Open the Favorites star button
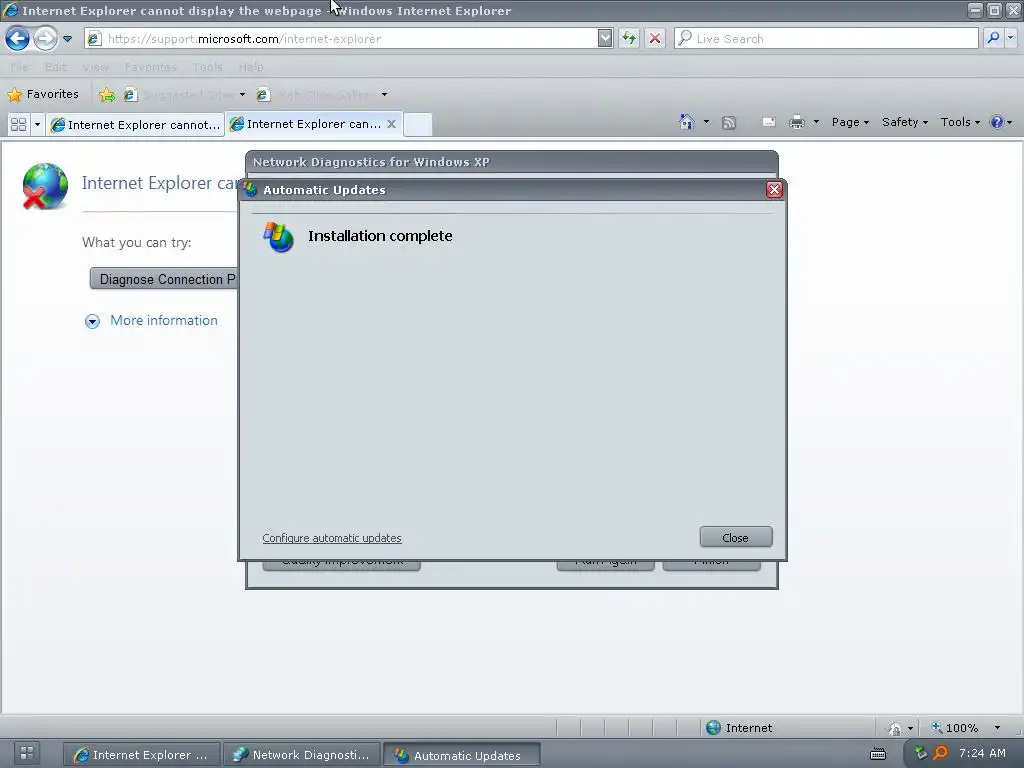The height and width of the screenshot is (768, 1024). point(43,94)
